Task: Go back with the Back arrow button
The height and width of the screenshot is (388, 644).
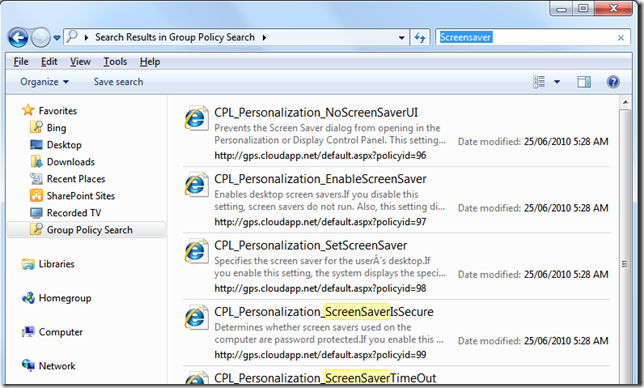Action: [x=18, y=38]
